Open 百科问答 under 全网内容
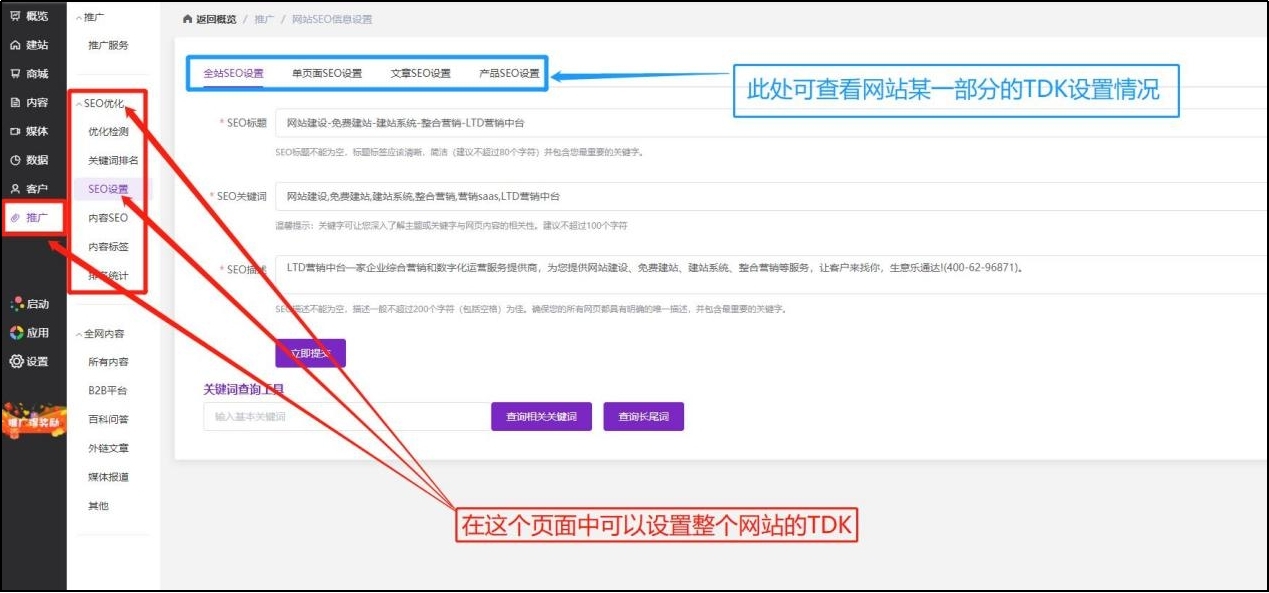Screen dimensions: 1269x593 pyautogui.click(x=108, y=420)
